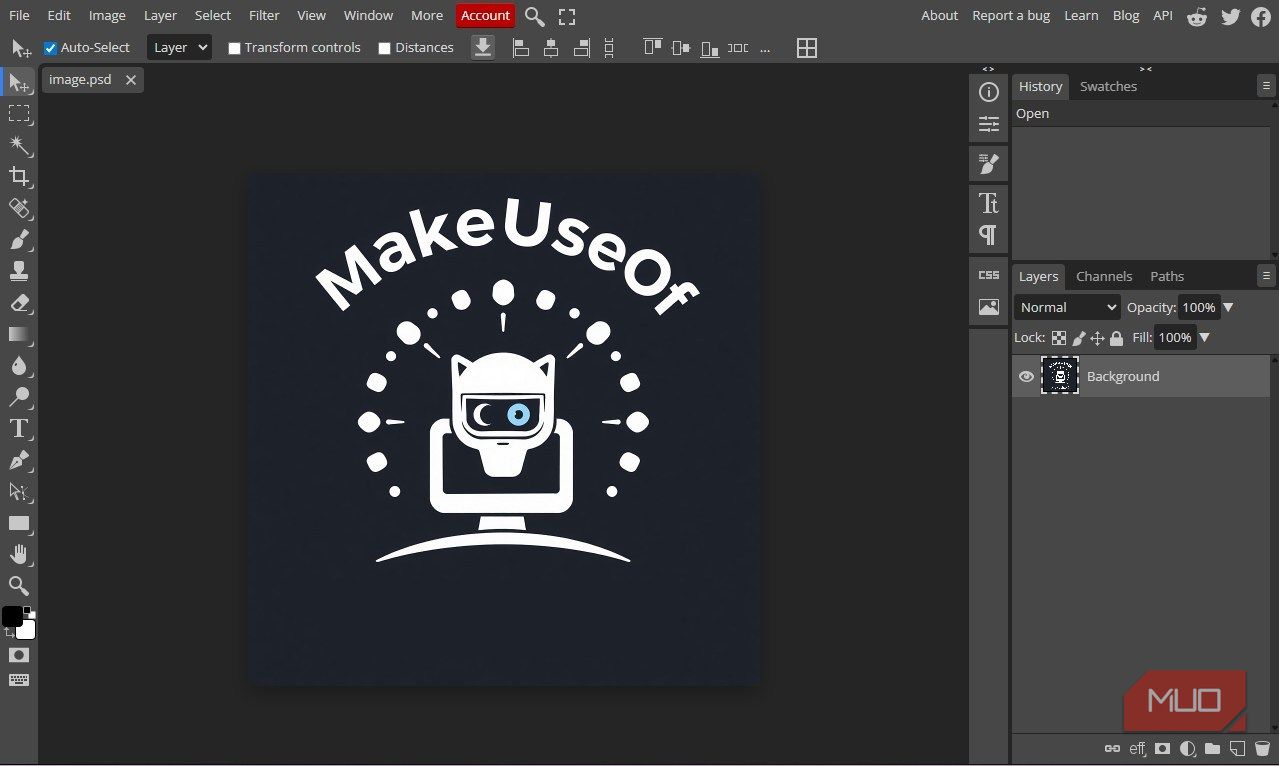1279x766 pixels.
Task: Add layer effects with eff button
Action: [x=1137, y=748]
